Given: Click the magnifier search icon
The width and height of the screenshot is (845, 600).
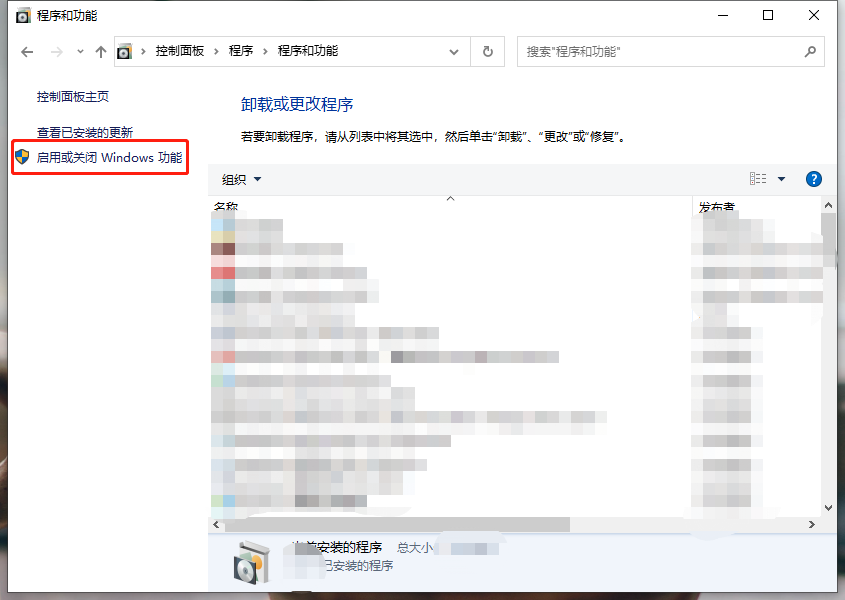Looking at the screenshot, I should (811, 52).
